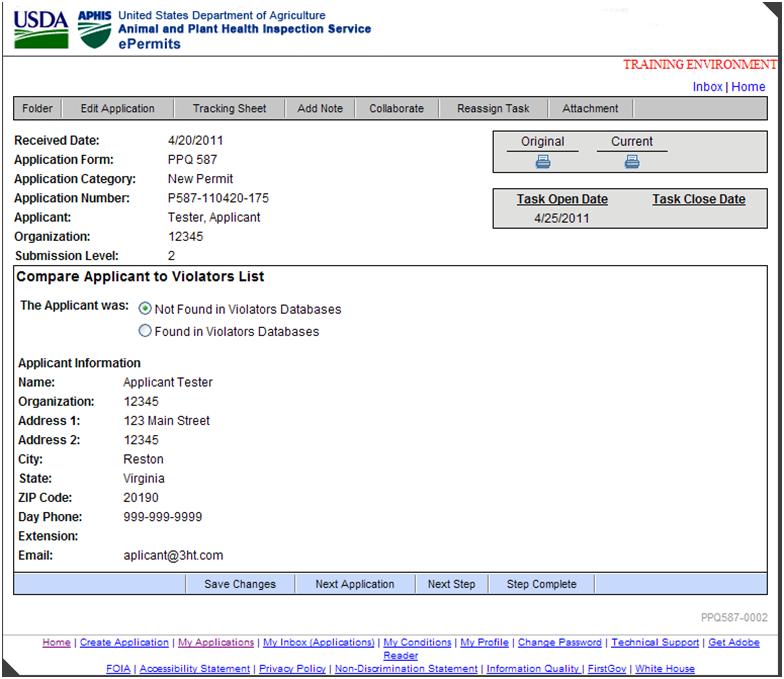
Task: Open the Inbox link
Action: coord(708,87)
